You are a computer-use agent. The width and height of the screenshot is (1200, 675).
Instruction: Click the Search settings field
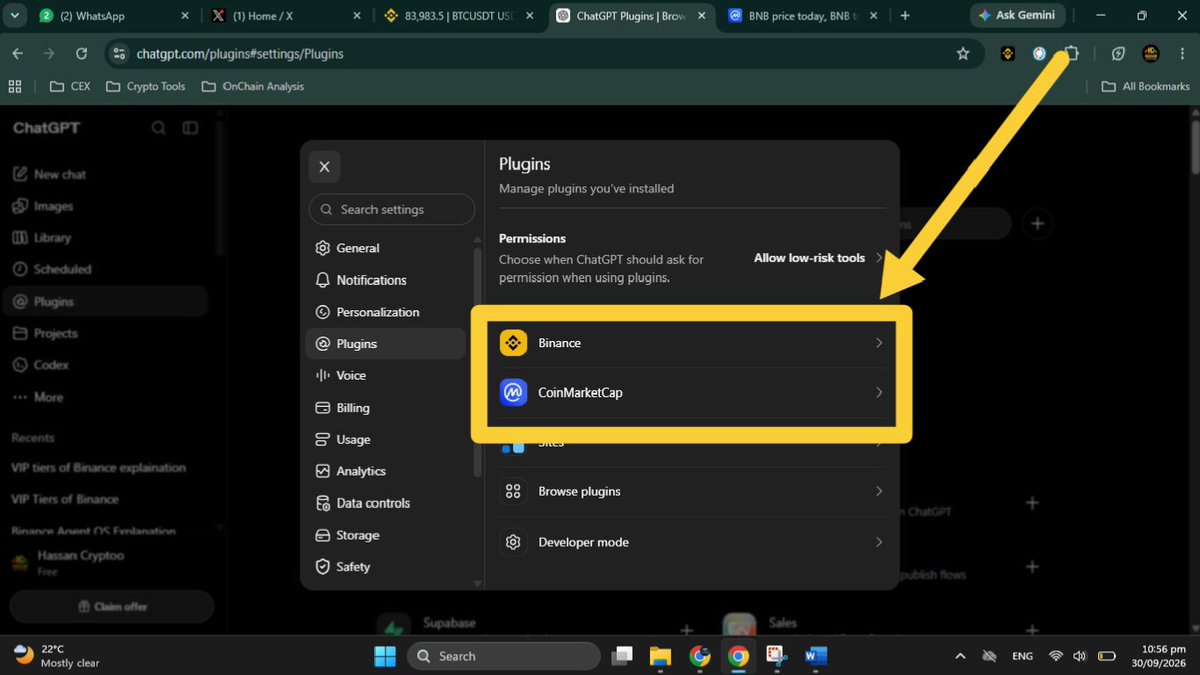pyautogui.click(x=392, y=209)
